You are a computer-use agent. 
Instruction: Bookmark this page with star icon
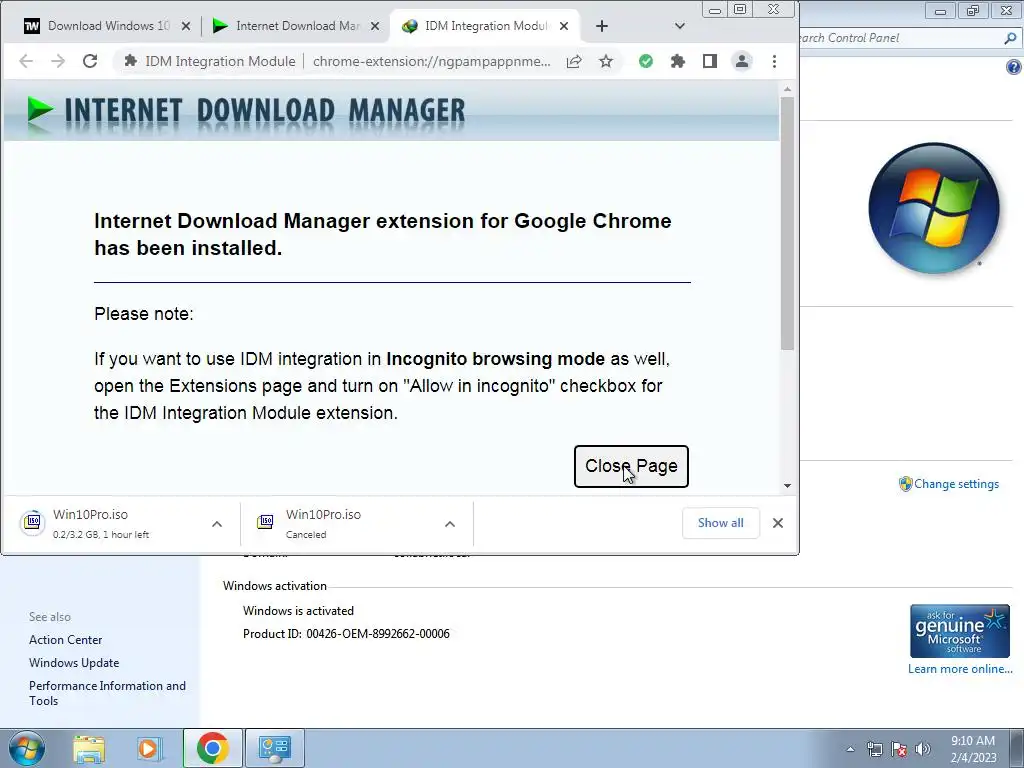point(606,61)
